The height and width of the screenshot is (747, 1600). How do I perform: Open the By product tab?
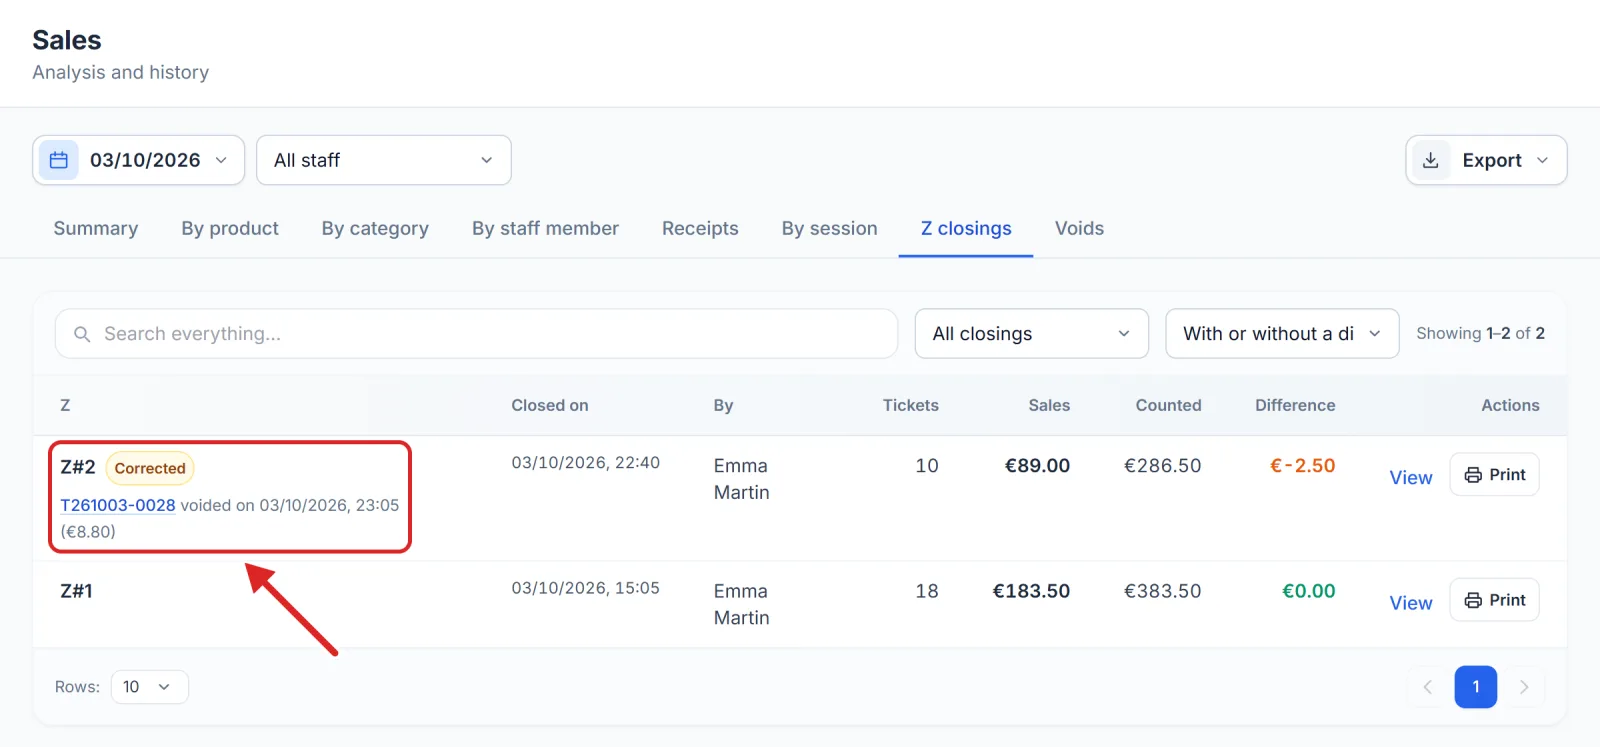230,229
